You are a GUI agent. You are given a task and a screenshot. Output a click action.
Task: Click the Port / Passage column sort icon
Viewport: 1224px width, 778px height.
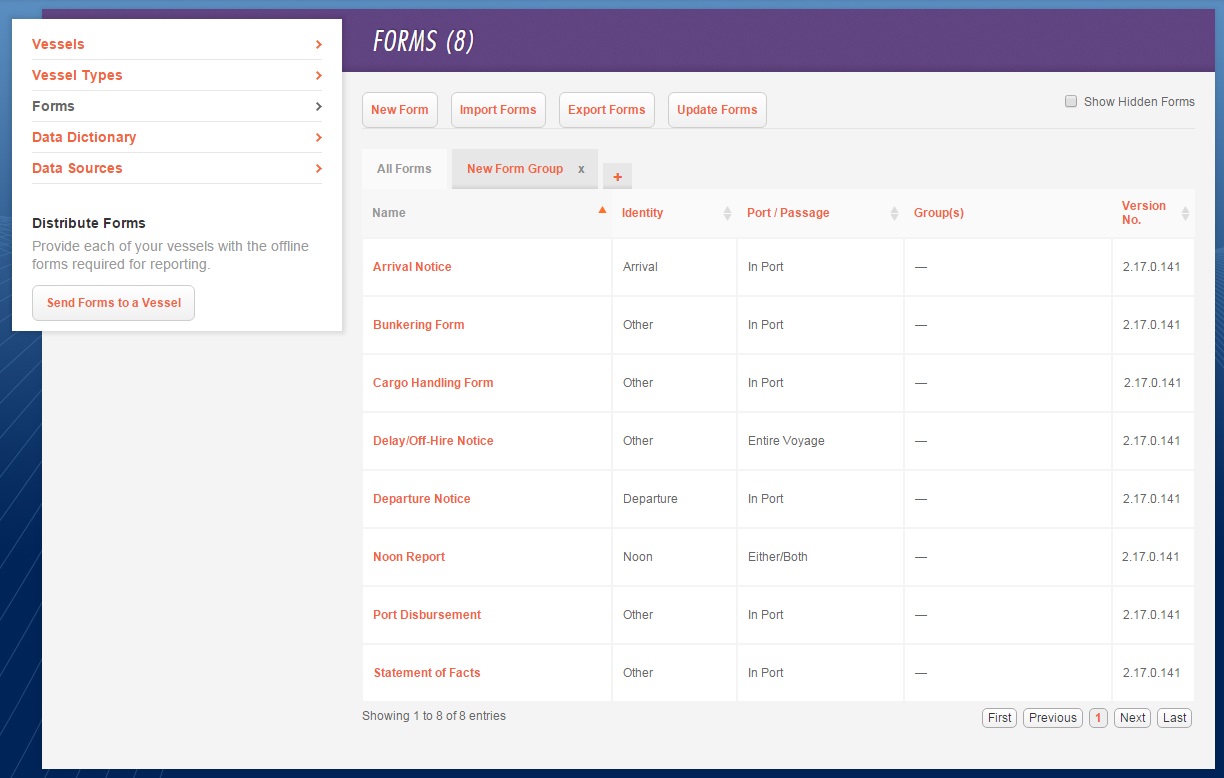click(895, 213)
